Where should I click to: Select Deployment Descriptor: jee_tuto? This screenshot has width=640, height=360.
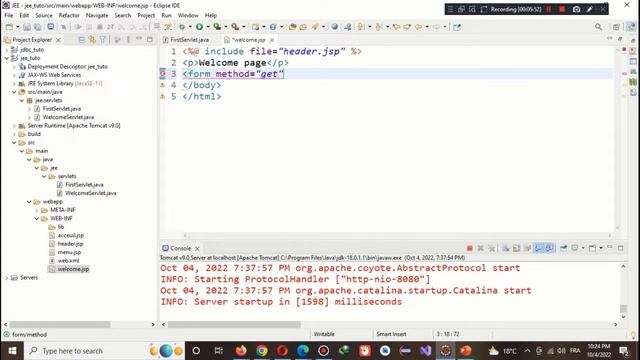(67, 67)
